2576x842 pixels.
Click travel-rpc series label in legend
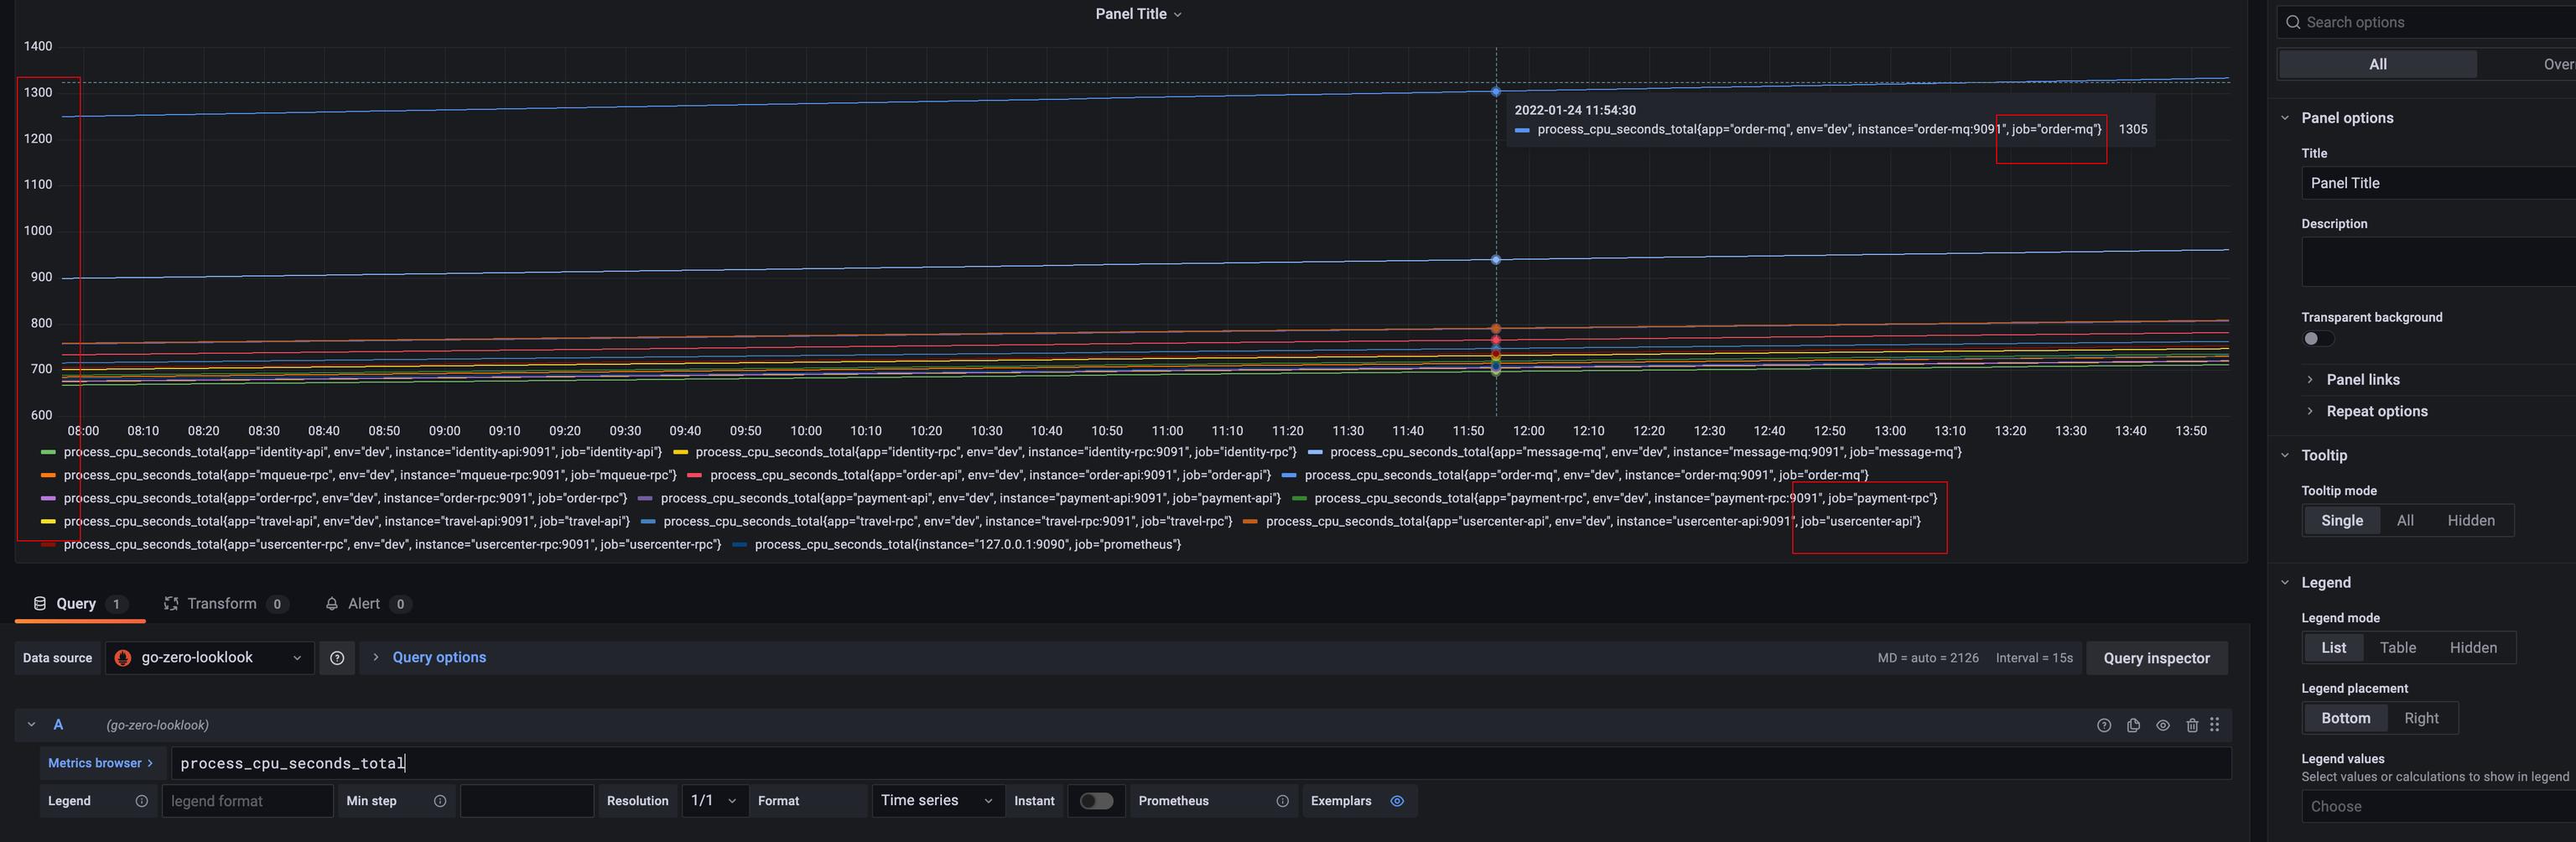947,522
